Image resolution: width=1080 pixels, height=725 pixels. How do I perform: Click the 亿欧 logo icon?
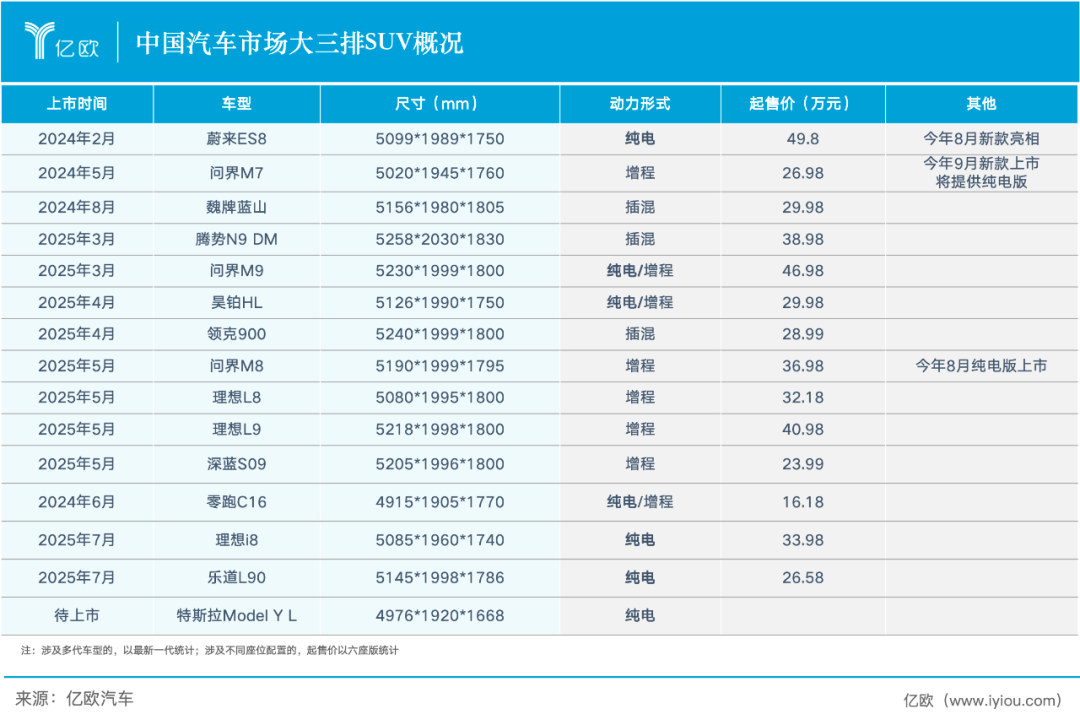61,41
